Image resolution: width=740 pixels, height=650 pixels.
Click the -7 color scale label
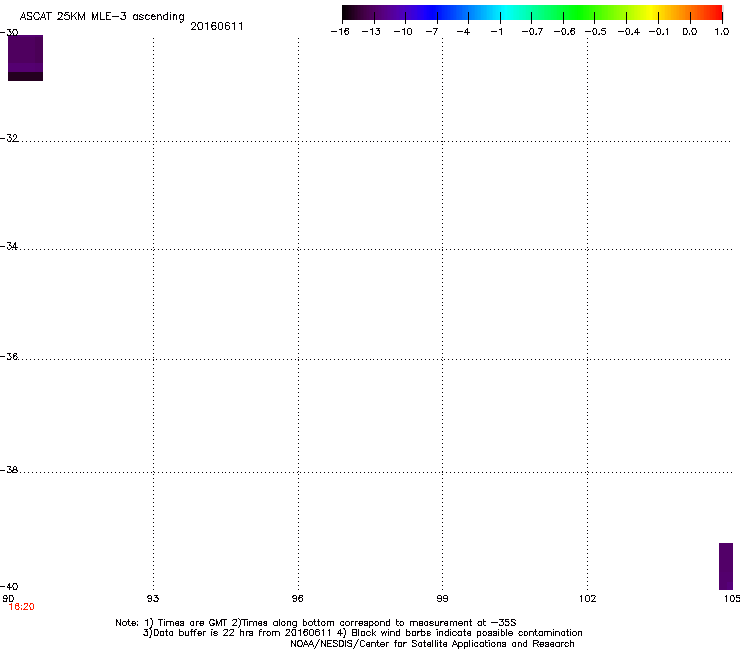(432, 32)
